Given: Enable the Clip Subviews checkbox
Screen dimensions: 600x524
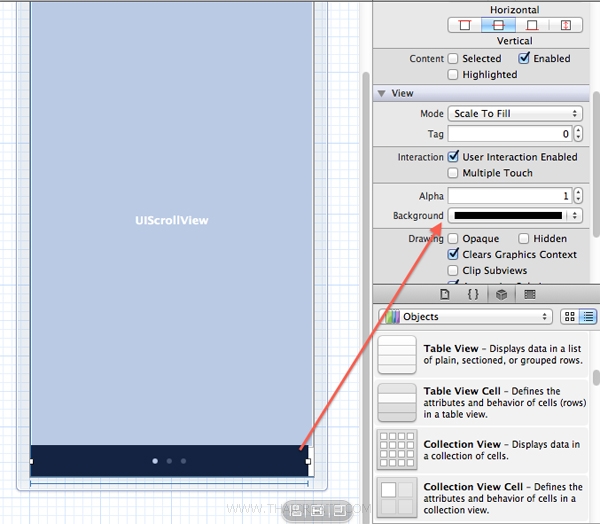Looking at the screenshot, I should (453, 271).
